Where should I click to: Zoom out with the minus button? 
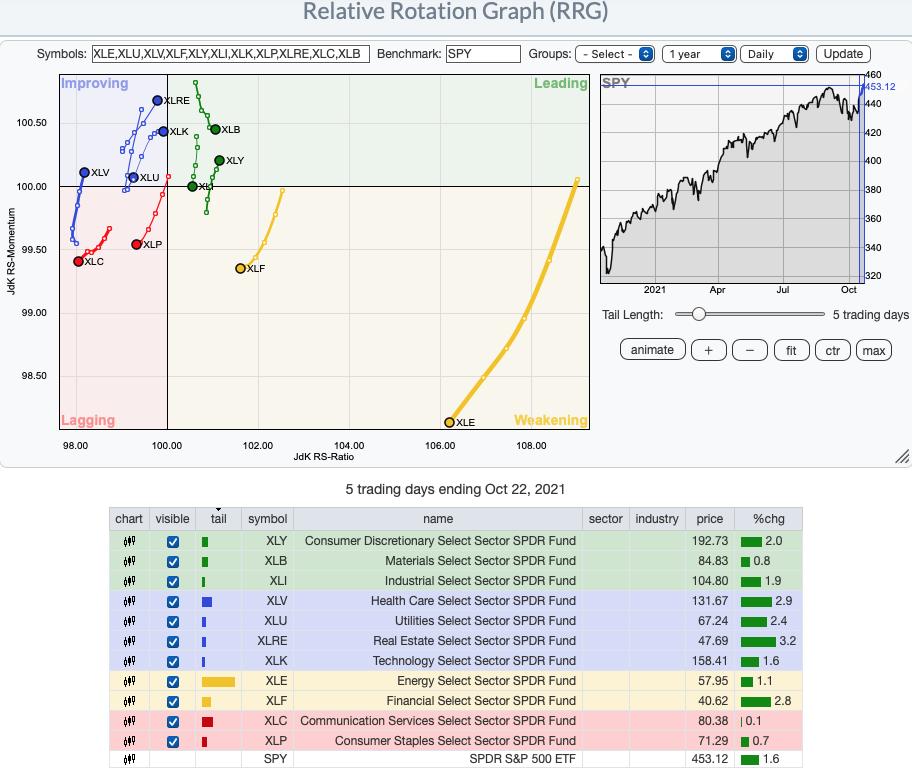[750, 350]
